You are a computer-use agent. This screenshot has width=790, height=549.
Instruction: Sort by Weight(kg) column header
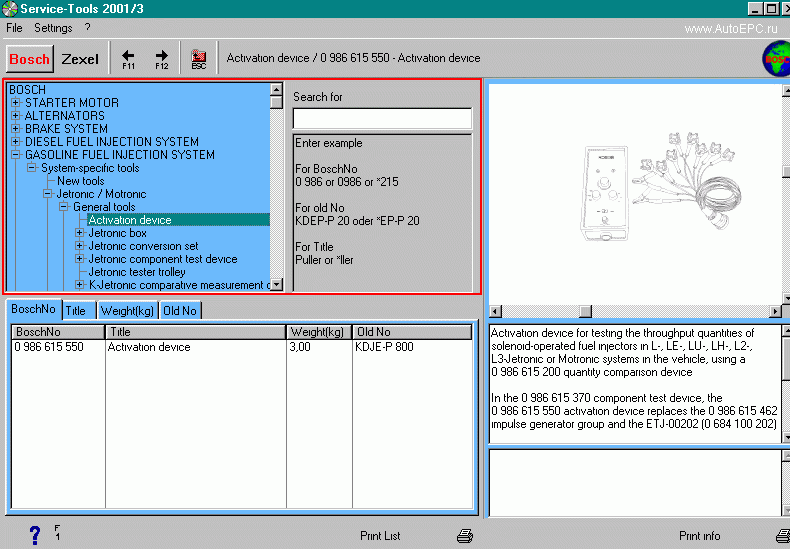point(319,332)
